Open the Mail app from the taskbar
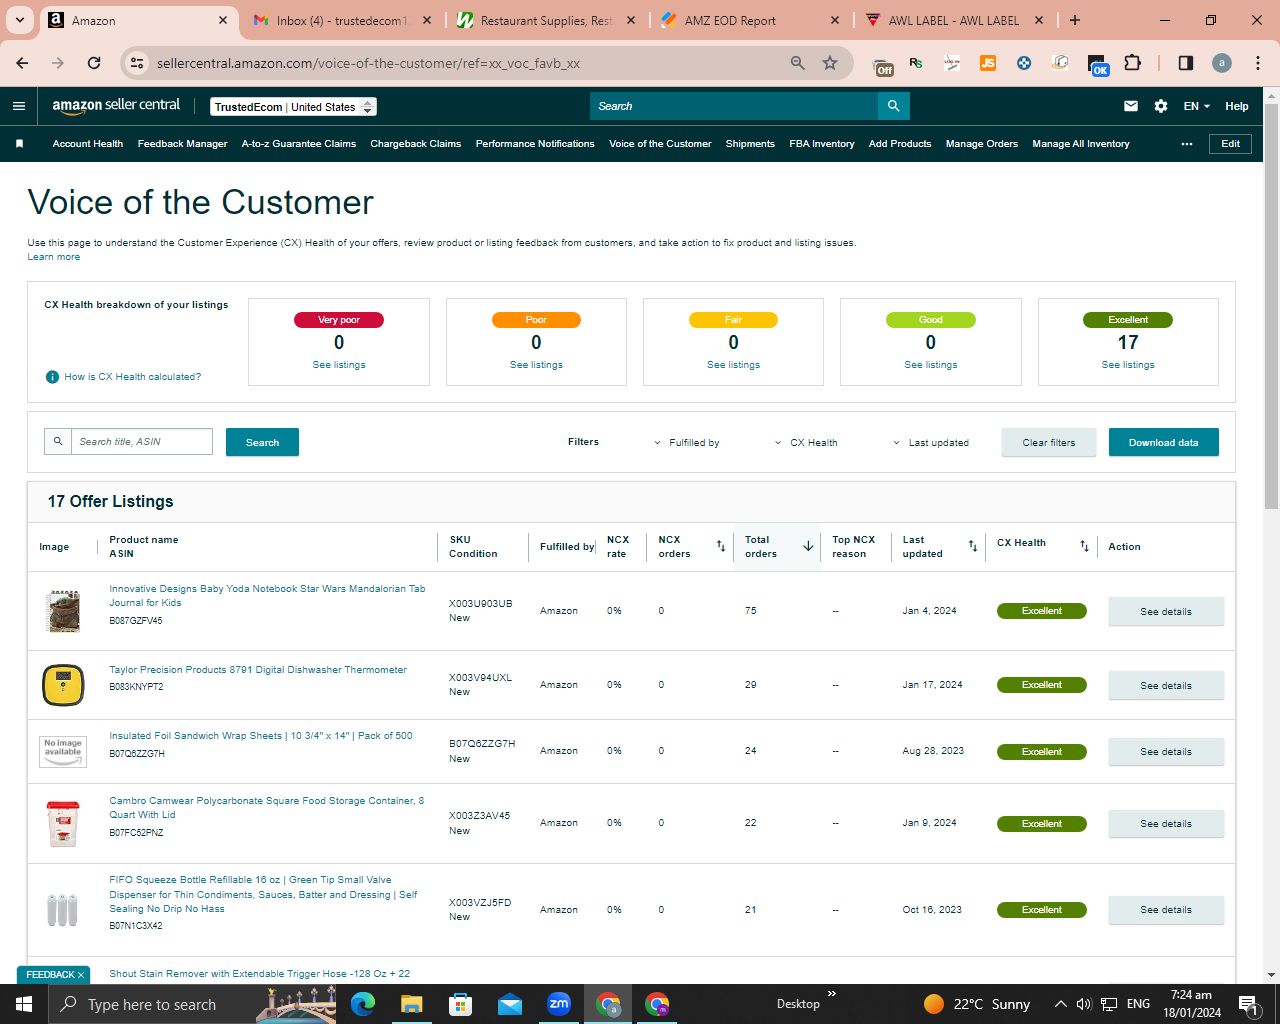1280x1024 pixels. 510,1004
